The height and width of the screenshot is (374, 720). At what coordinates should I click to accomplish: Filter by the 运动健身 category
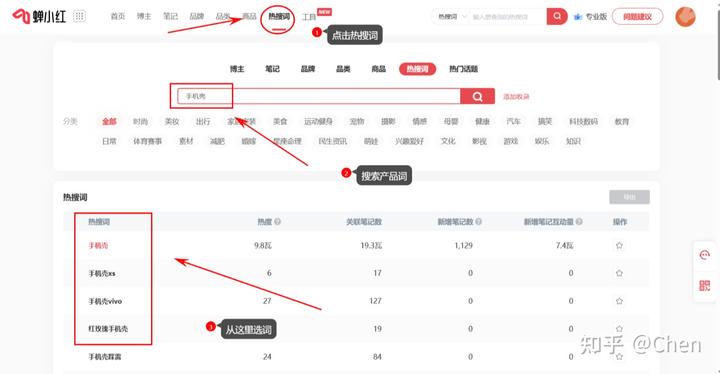coord(318,122)
